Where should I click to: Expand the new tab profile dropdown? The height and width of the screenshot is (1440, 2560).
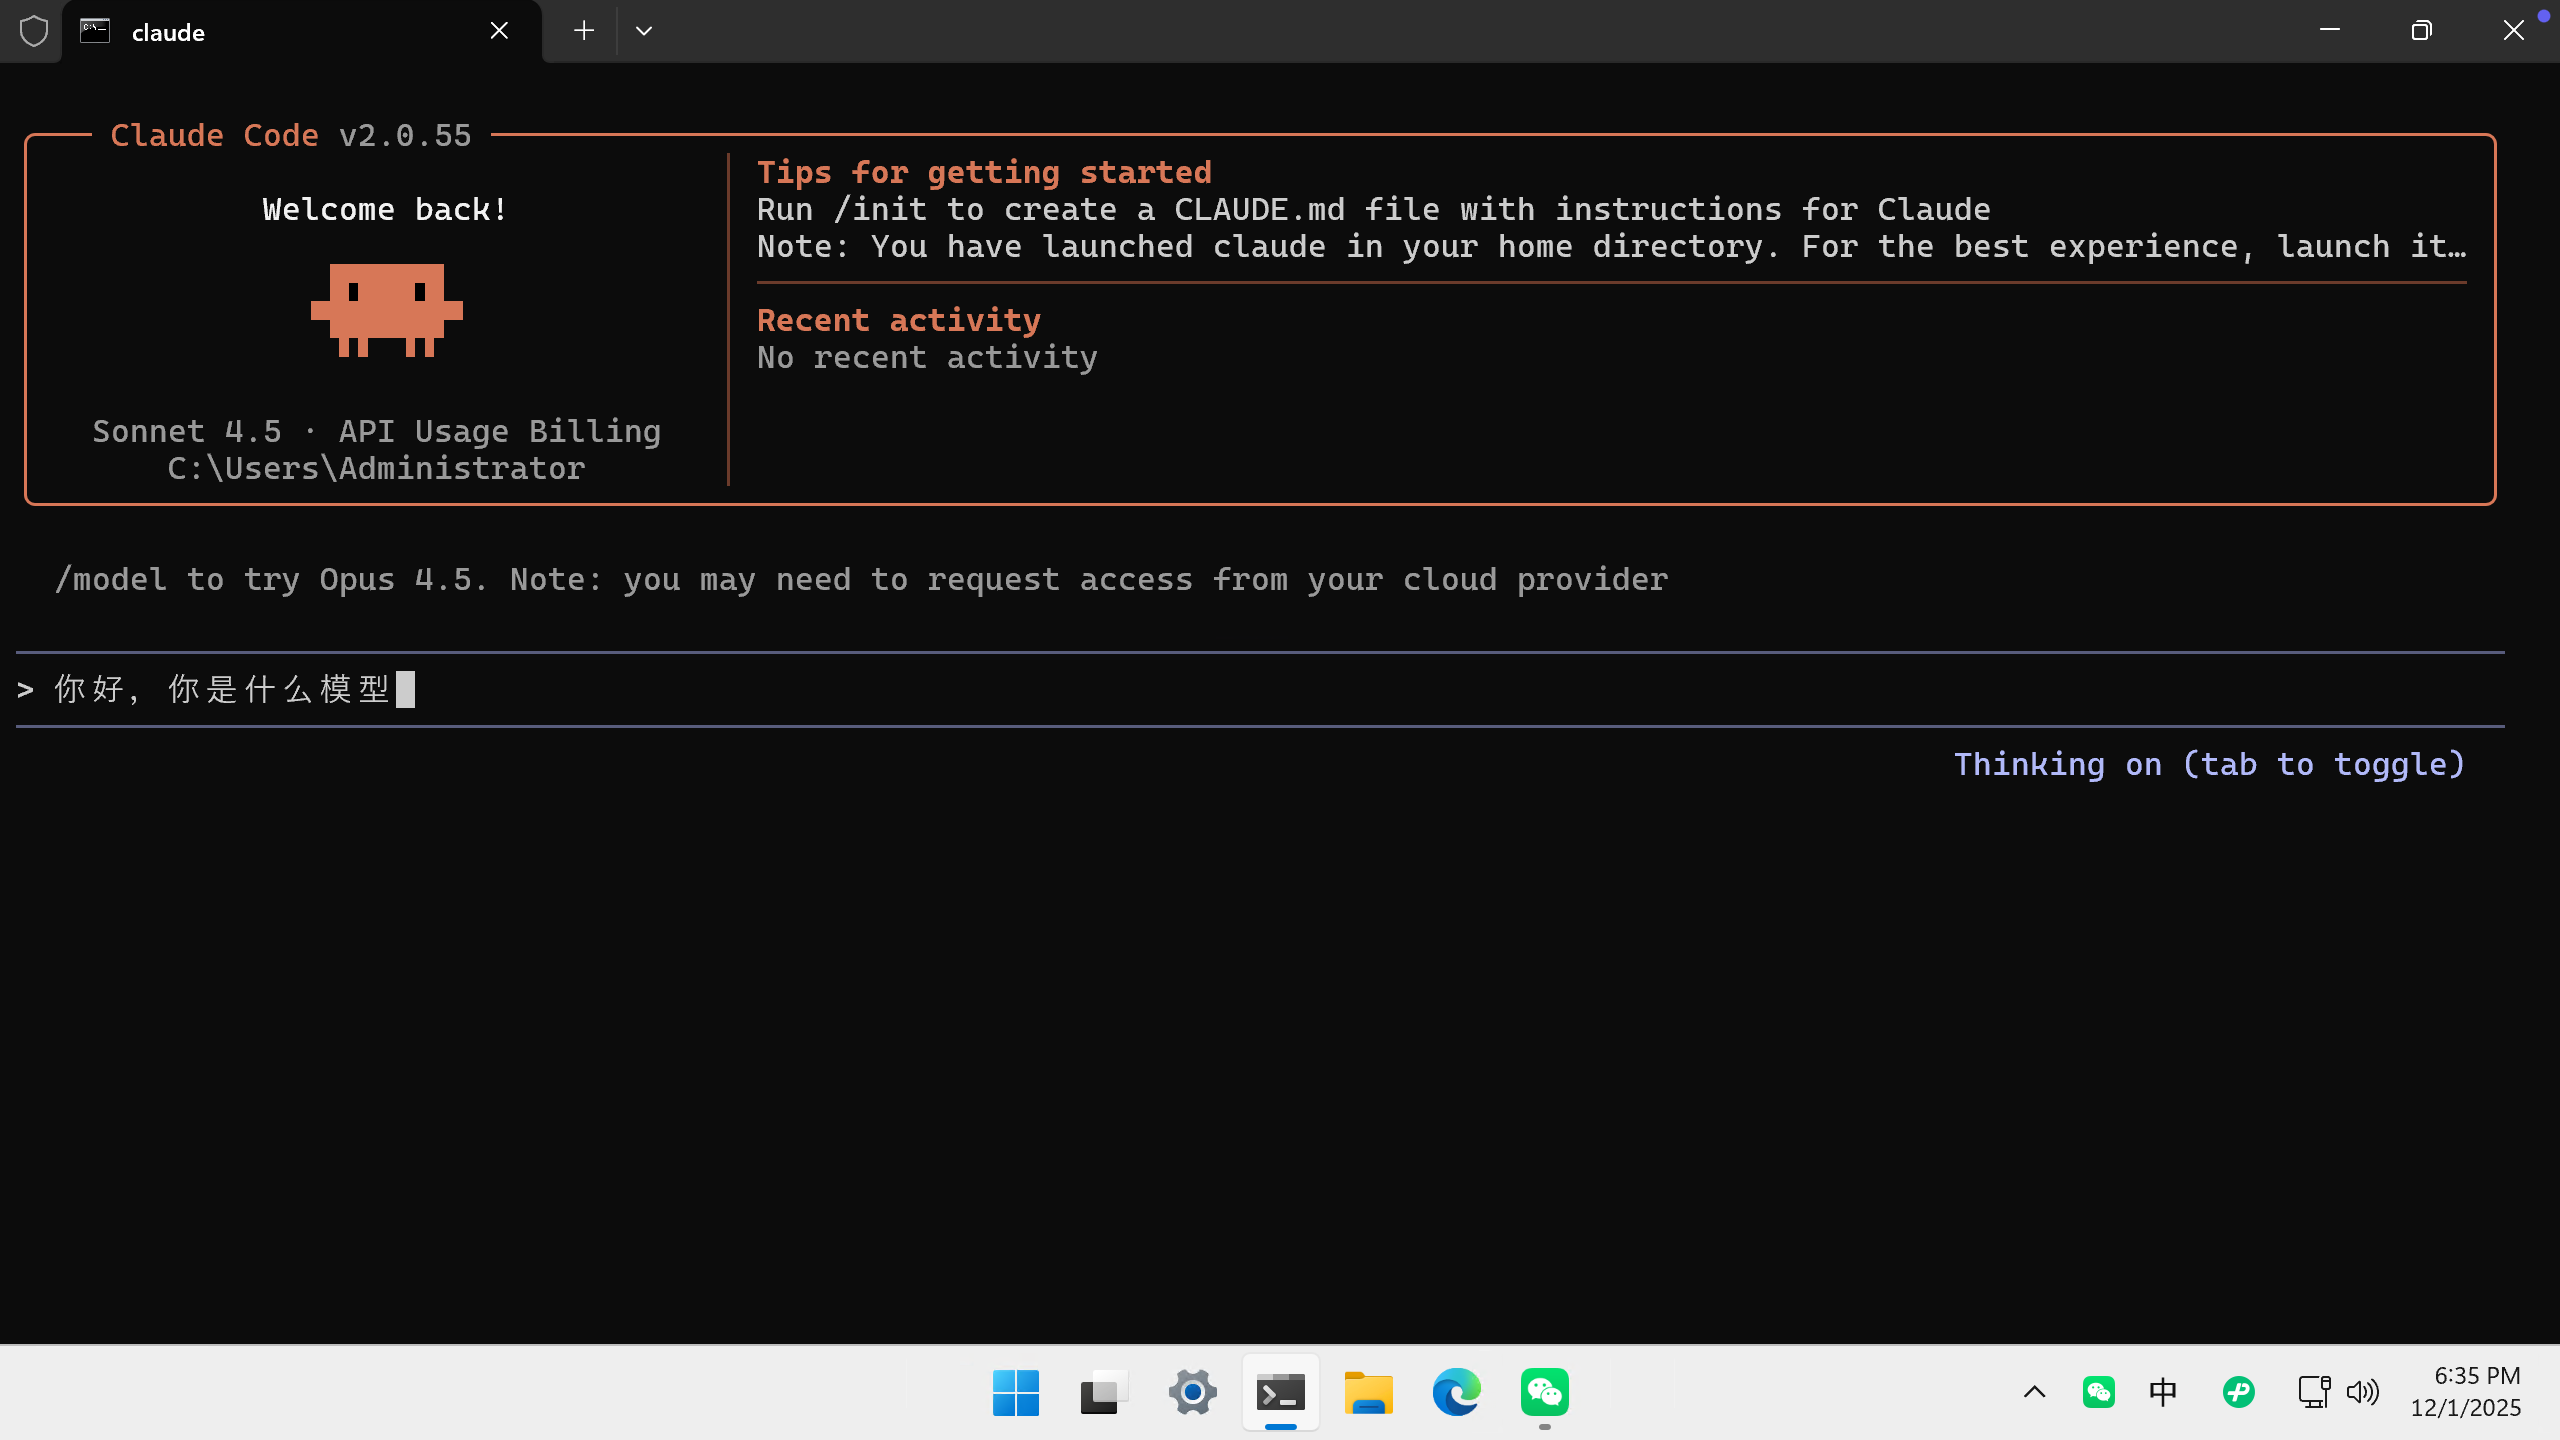(x=644, y=31)
